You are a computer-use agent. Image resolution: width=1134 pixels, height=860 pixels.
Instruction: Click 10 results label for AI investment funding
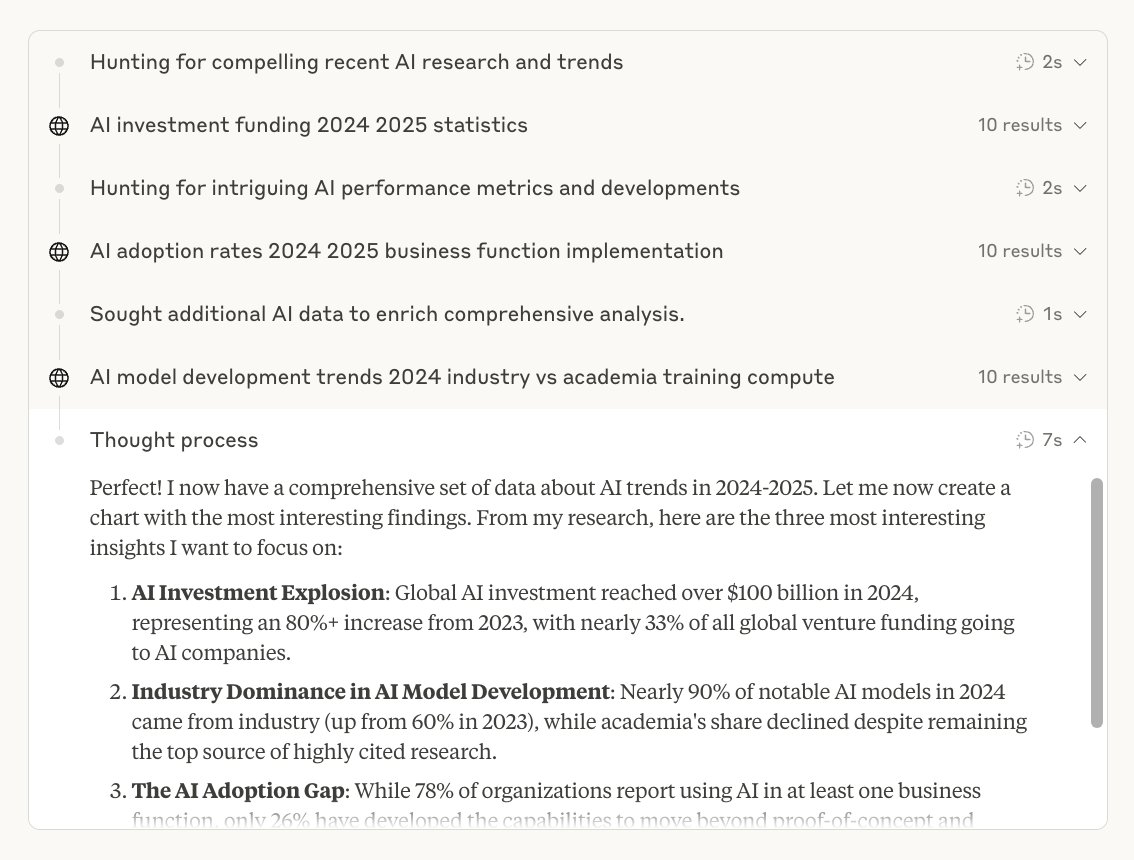point(1020,125)
